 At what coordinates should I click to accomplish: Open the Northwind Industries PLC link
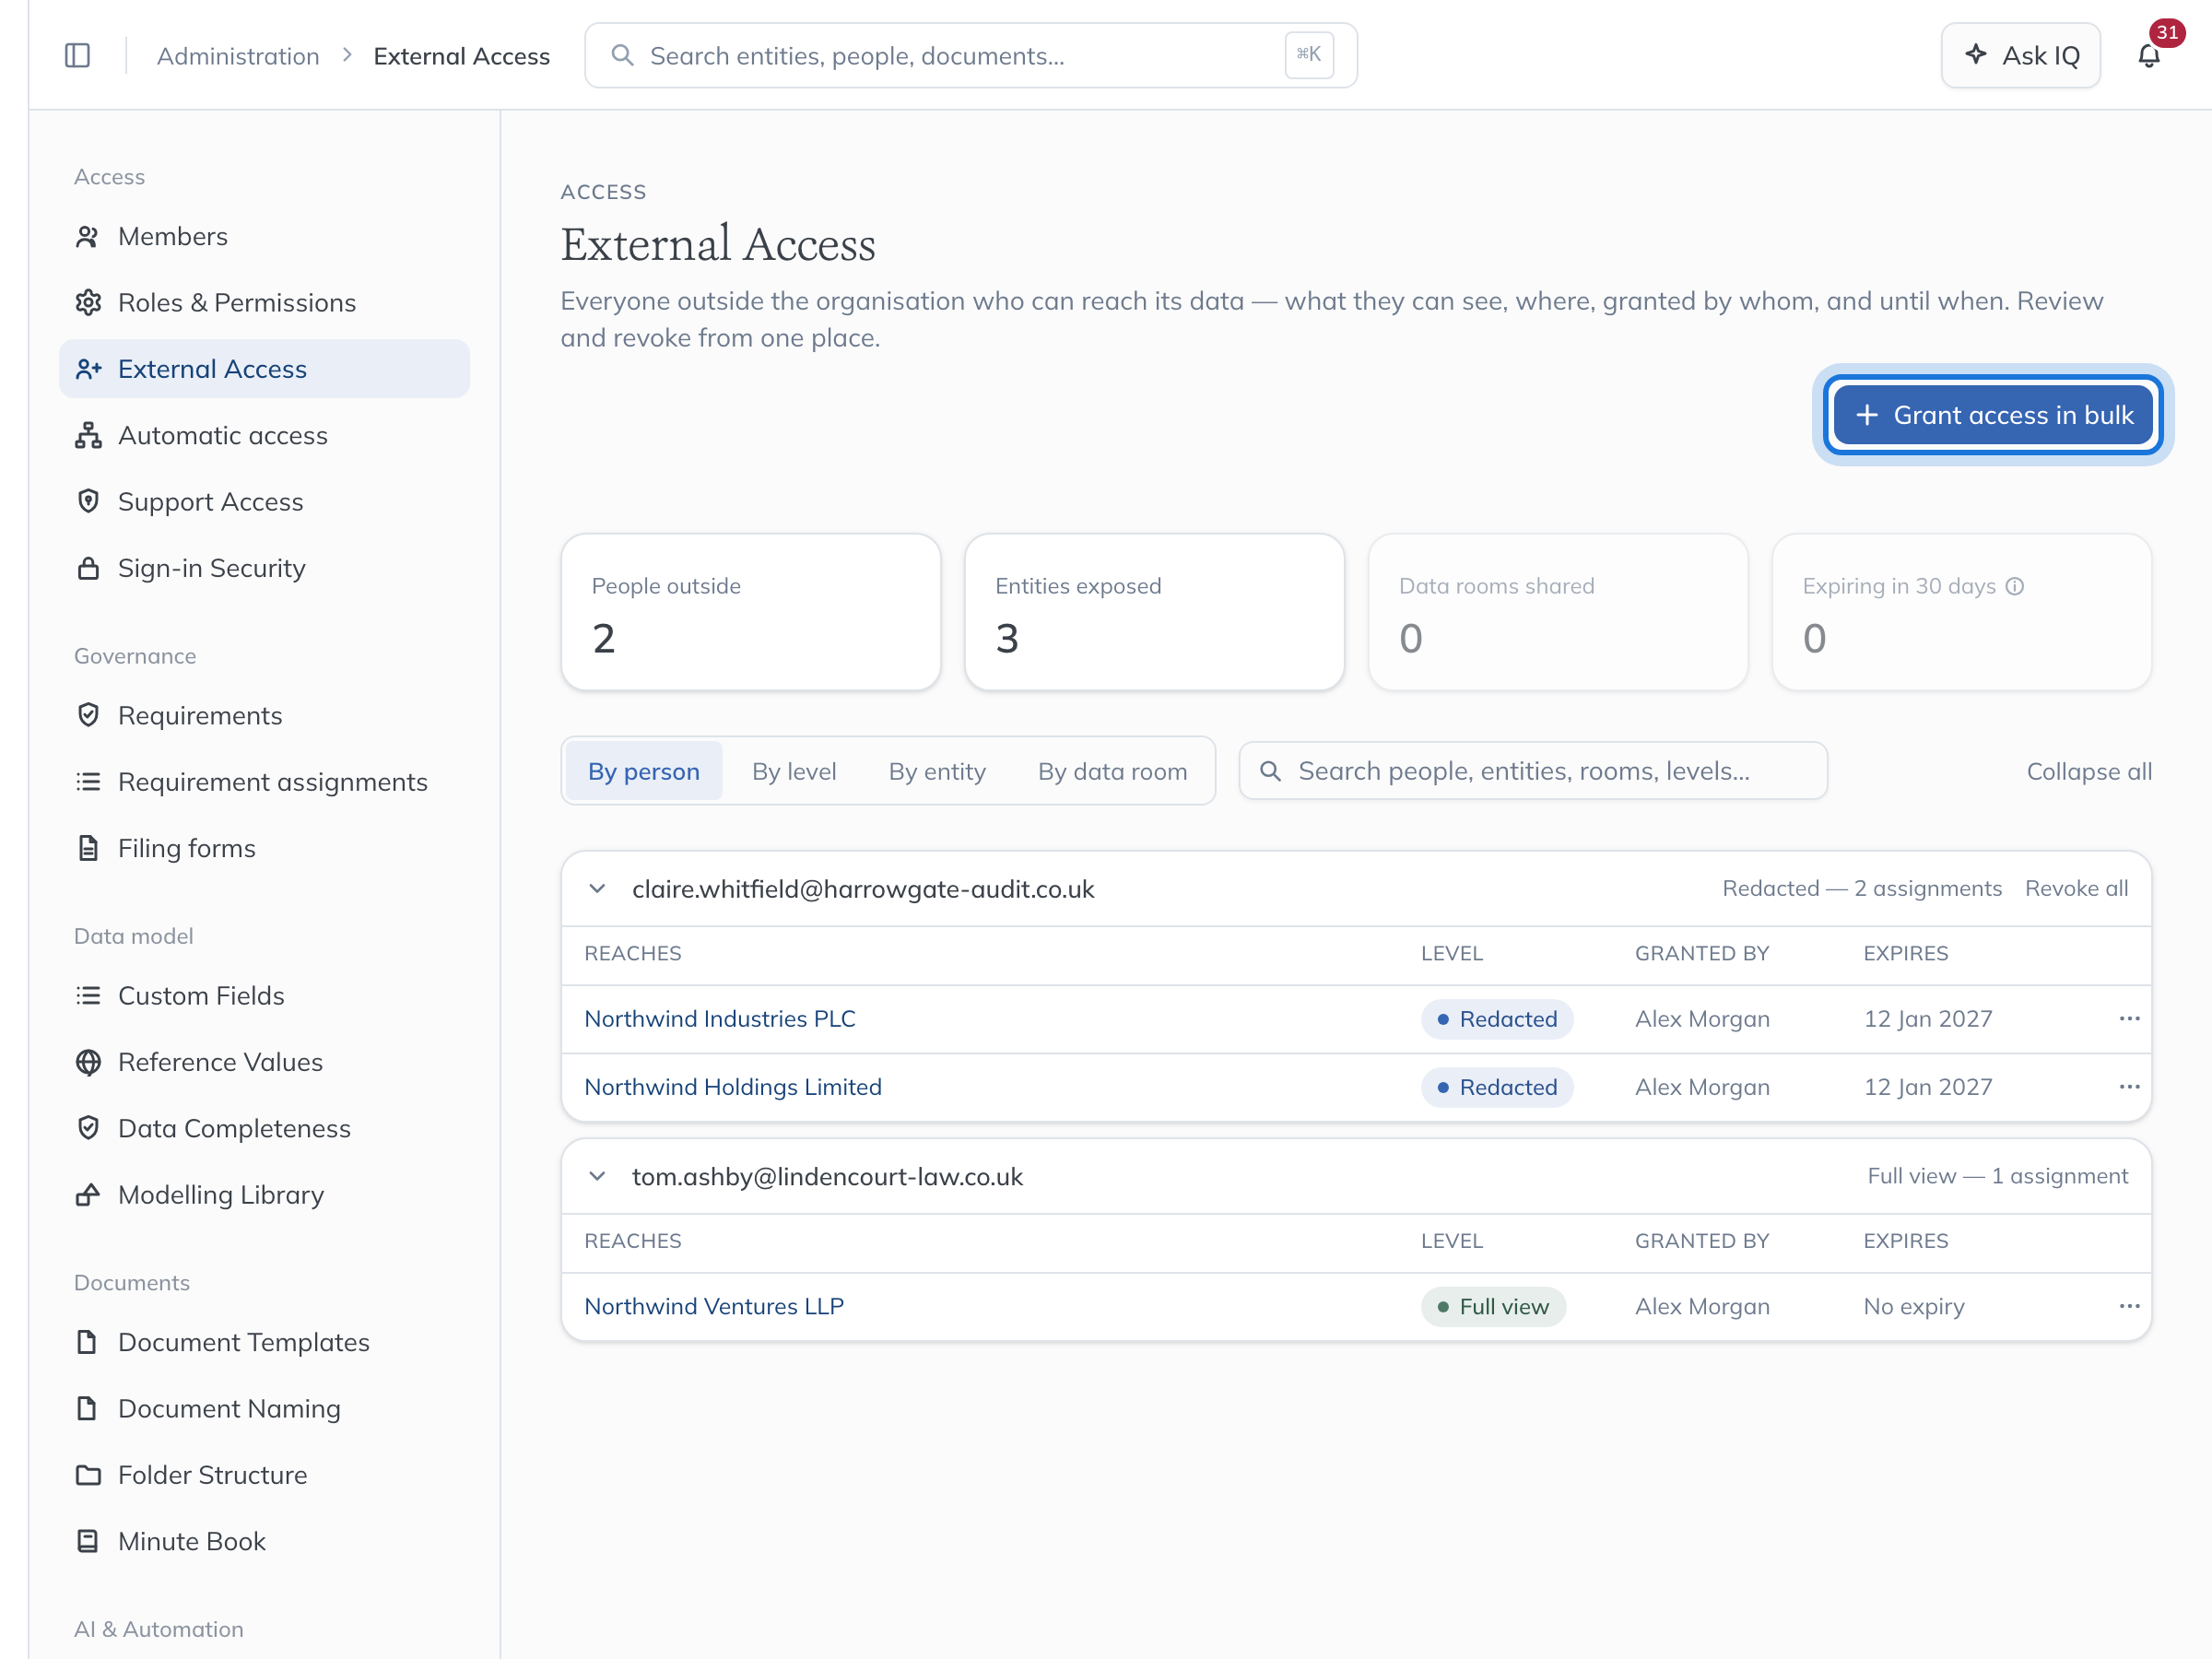(720, 1019)
